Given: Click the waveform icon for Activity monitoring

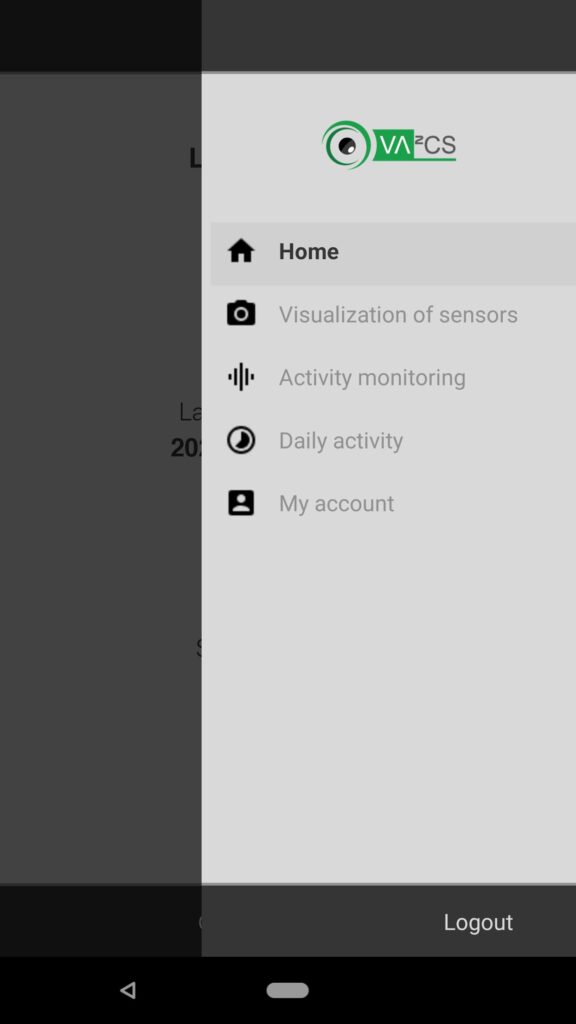Looking at the screenshot, I should 241,377.
